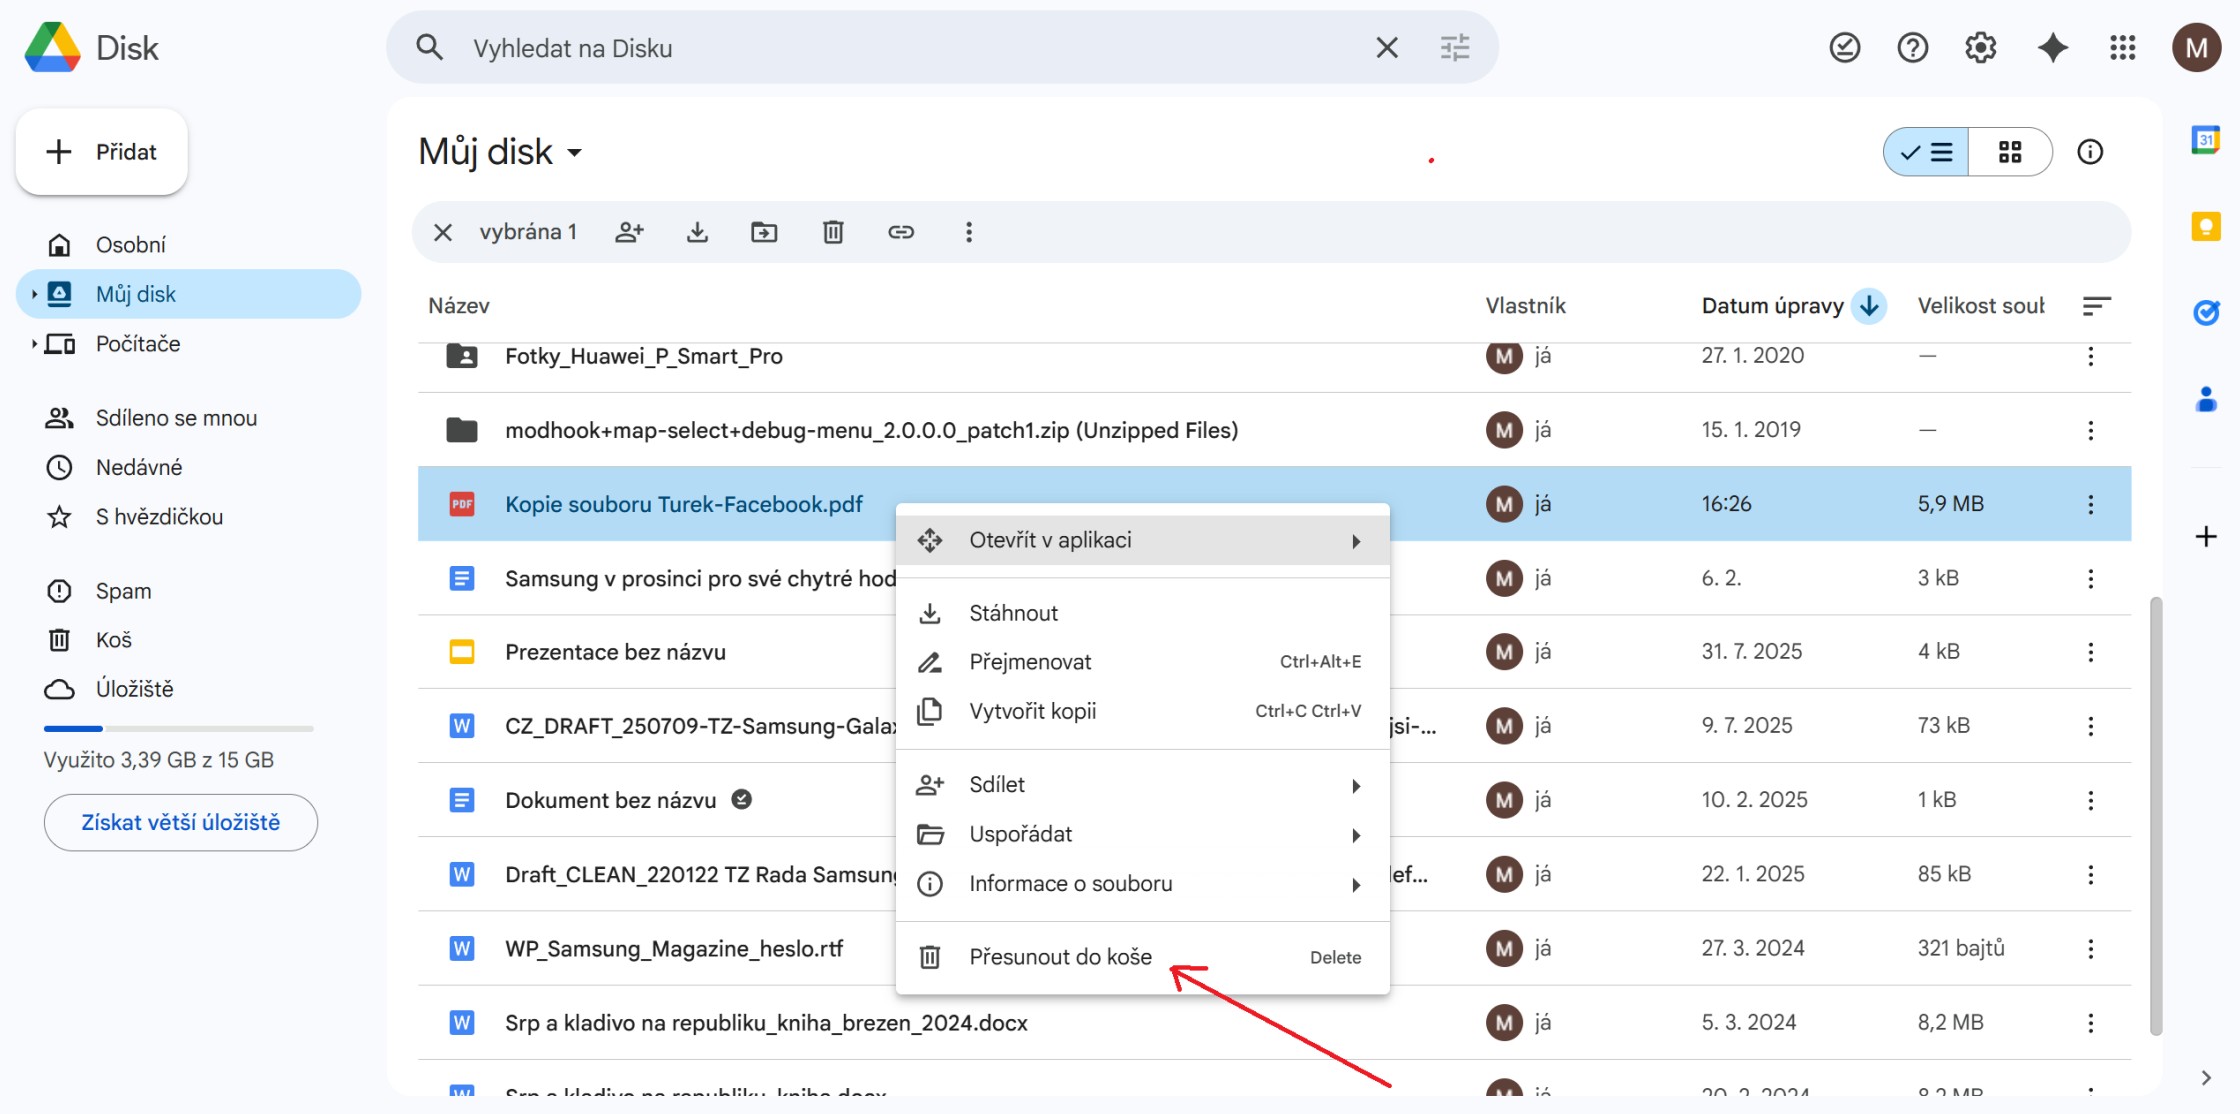Select Přesunout do koše menu entry
Viewport: 2240px width, 1114px height.
point(1060,957)
